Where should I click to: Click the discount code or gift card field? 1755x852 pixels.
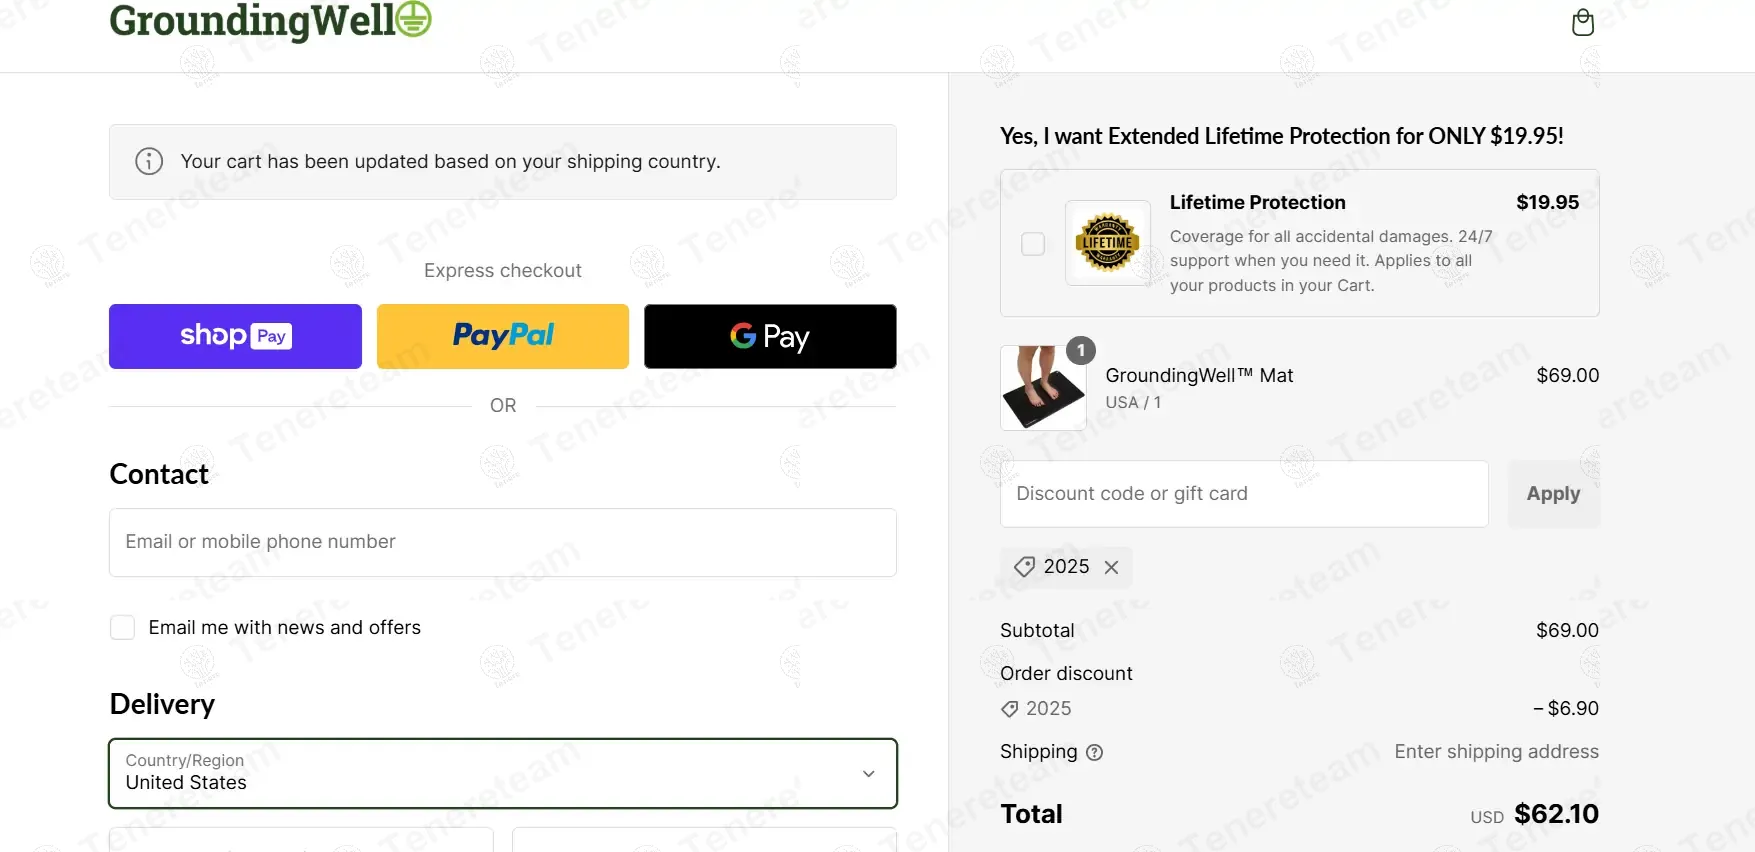tap(1243, 494)
